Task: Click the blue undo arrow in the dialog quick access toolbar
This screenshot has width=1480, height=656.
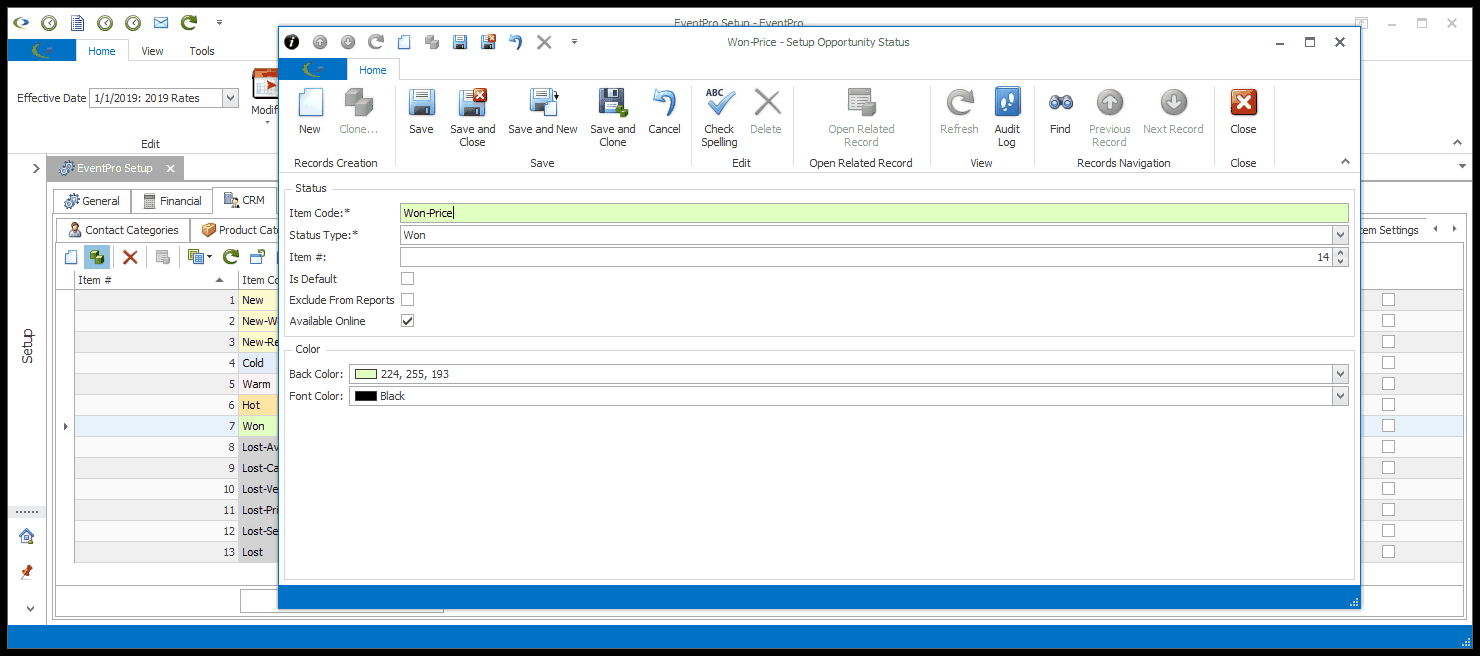Action: click(x=516, y=42)
